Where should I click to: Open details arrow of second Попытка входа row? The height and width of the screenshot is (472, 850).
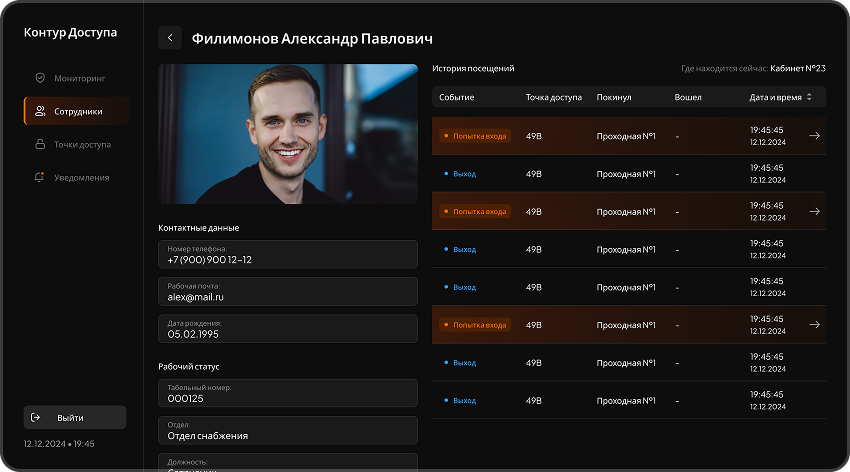tap(814, 212)
